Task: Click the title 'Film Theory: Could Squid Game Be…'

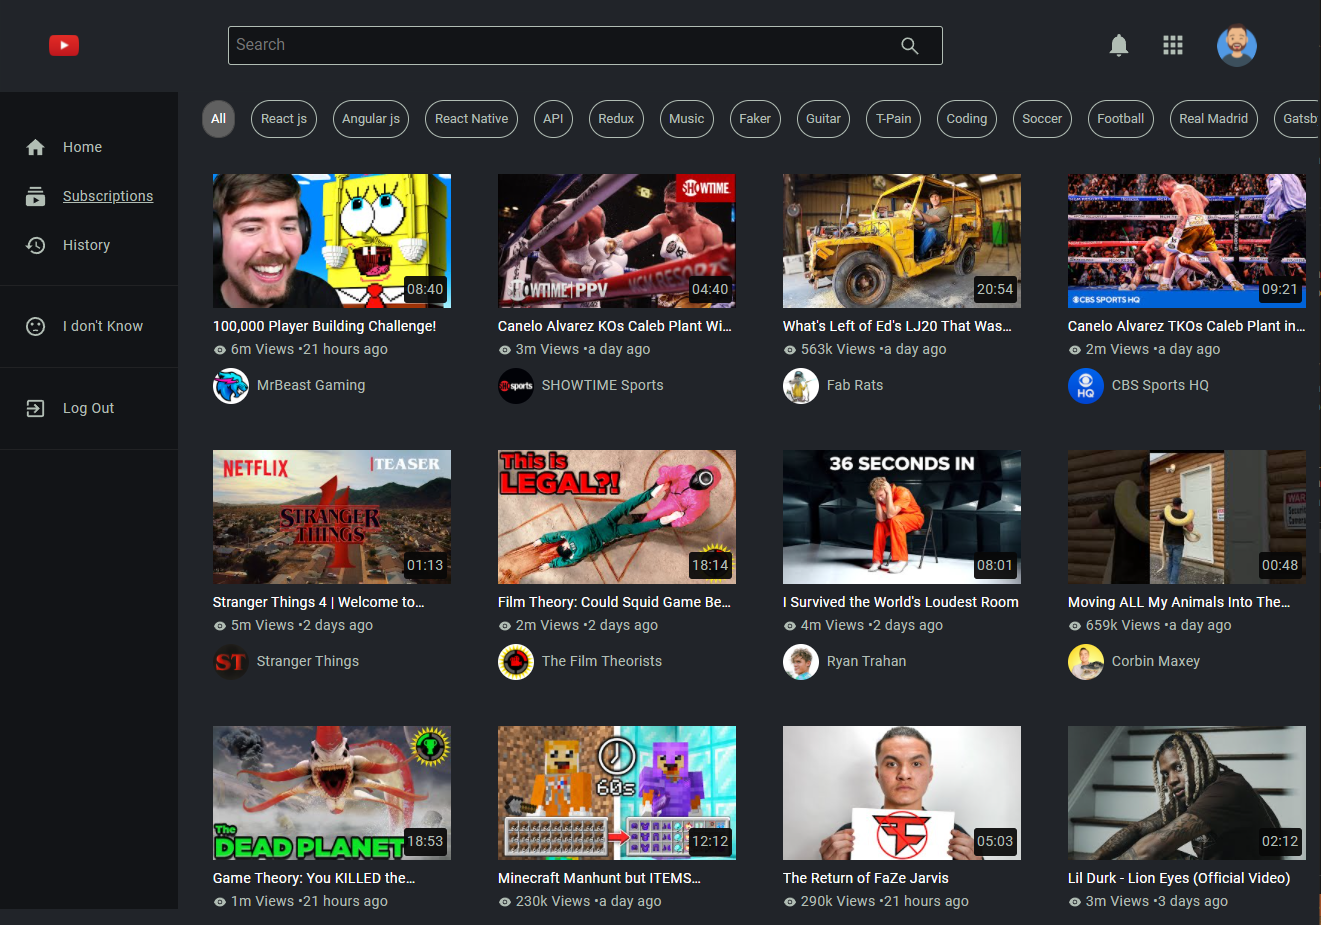Action: tap(614, 602)
